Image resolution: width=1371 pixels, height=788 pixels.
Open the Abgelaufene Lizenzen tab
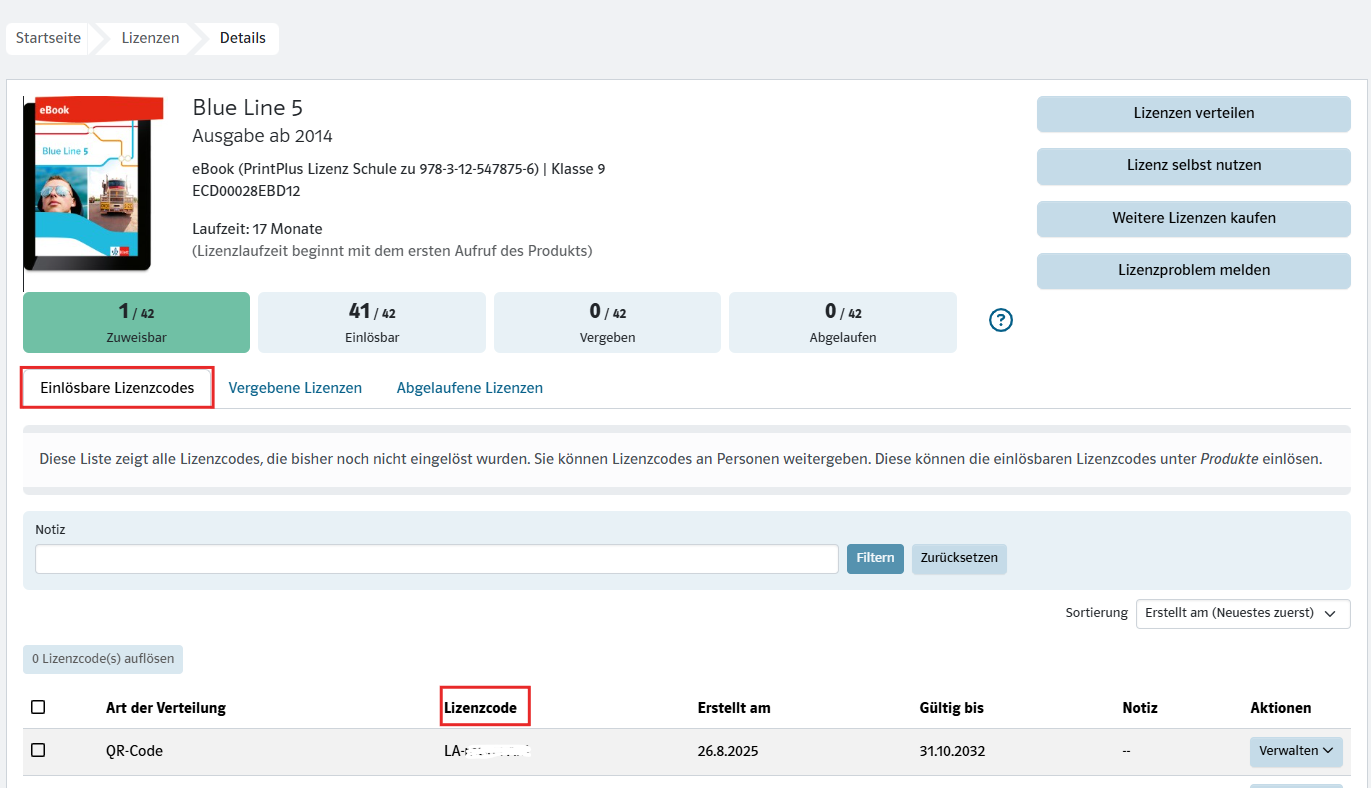pos(469,388)
